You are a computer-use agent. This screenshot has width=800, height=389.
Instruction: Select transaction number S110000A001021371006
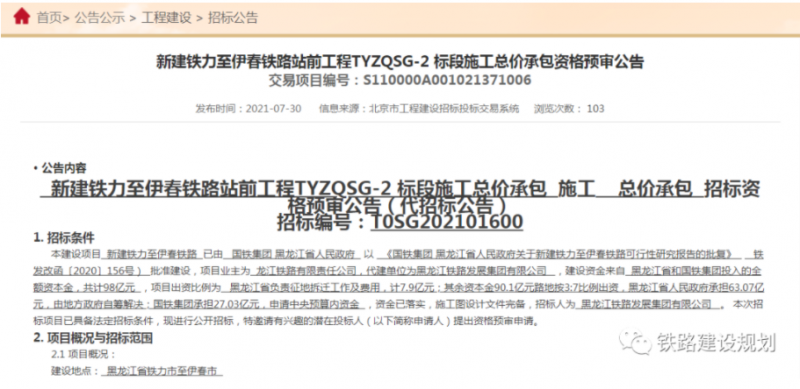(x=447, y=80)
